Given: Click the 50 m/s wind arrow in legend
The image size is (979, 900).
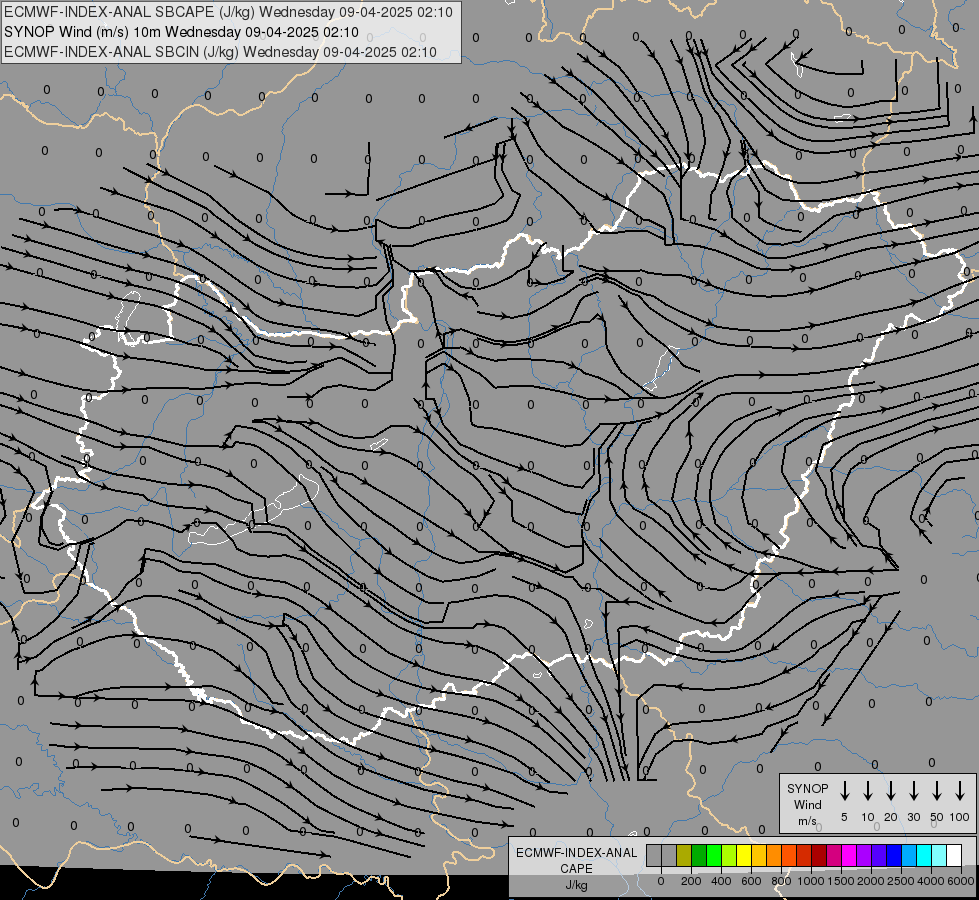Looking at the screenshot, I should coord(937,791).
